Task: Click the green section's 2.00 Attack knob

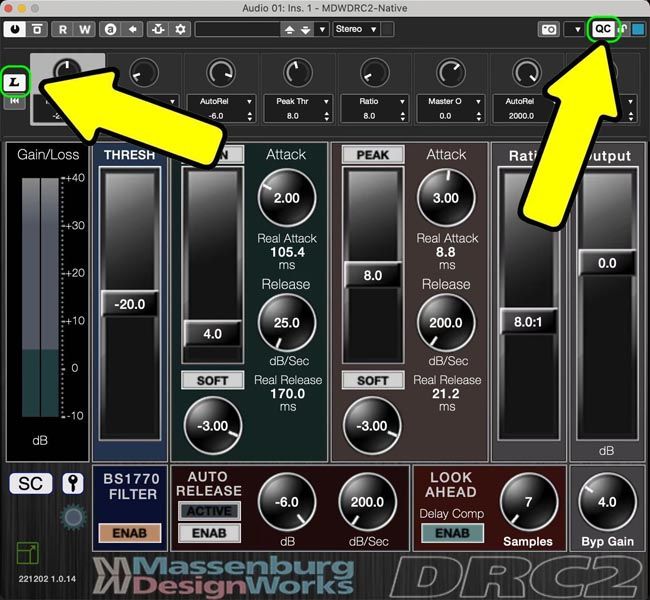Action: coord(287,198)
